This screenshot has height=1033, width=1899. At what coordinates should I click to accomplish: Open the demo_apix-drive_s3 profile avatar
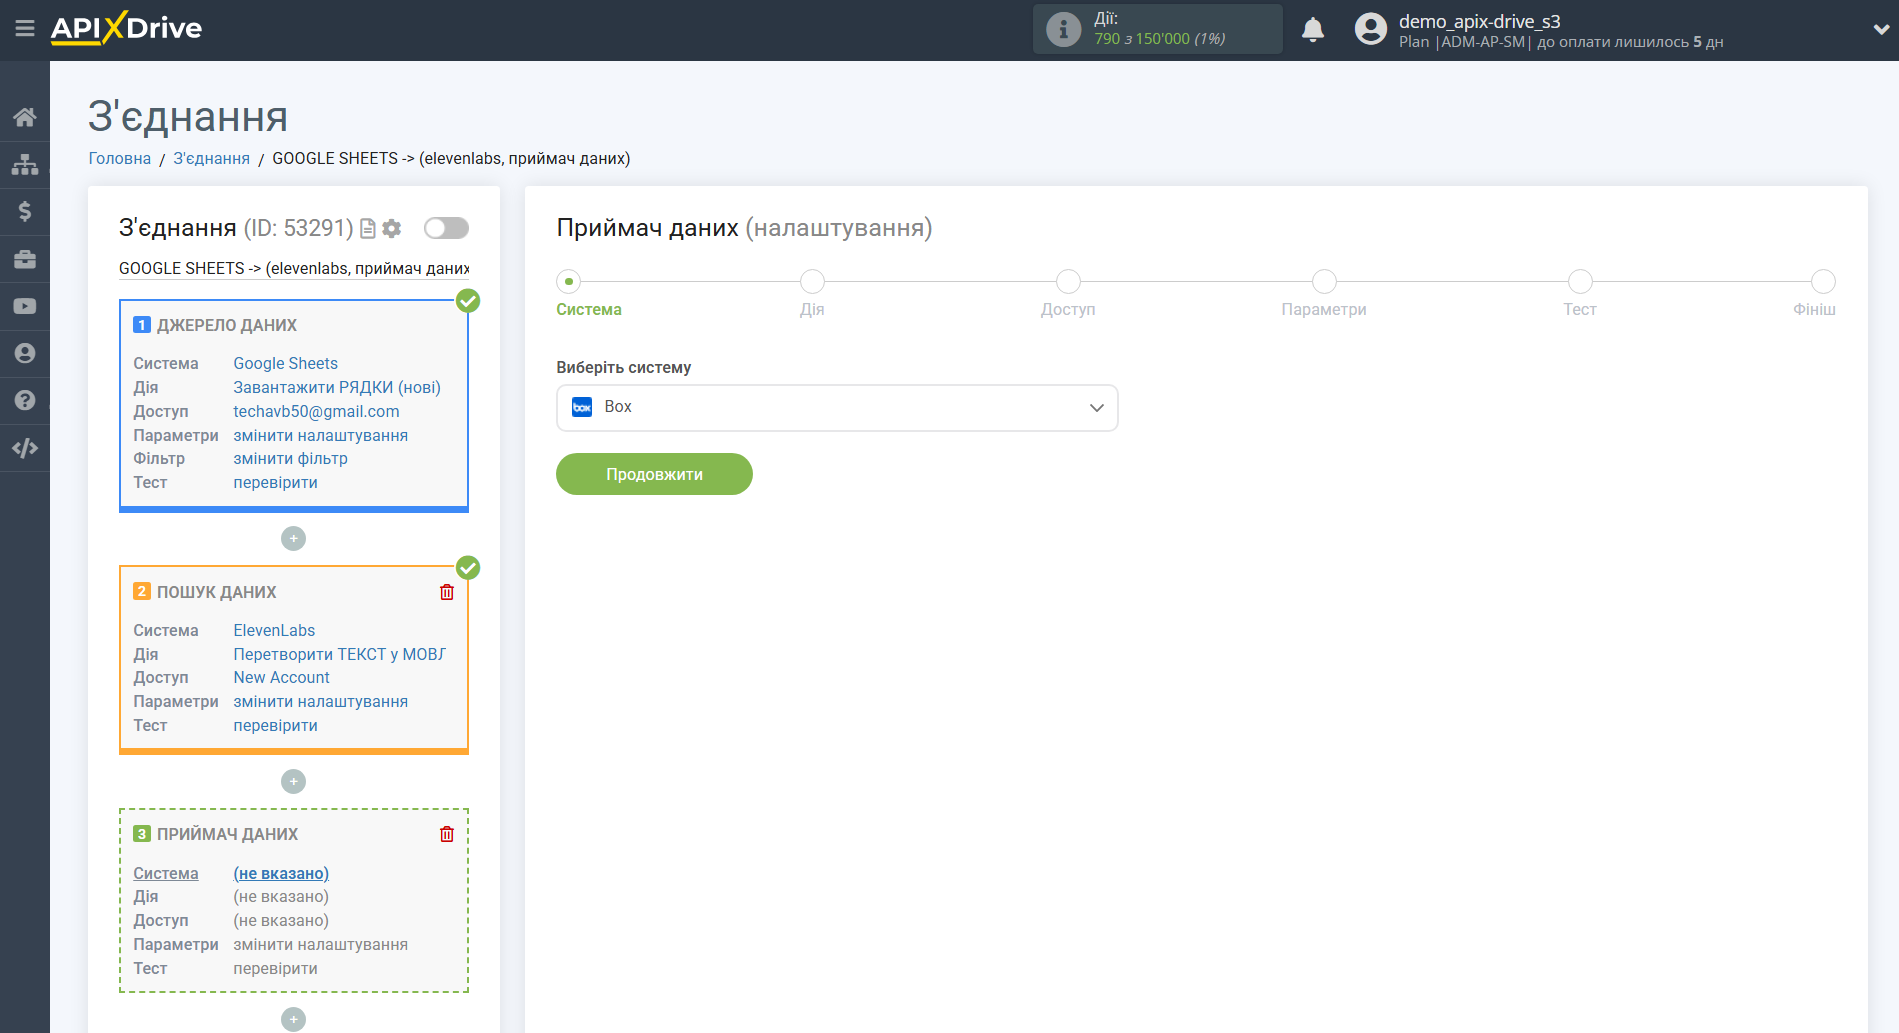(x=1369, y=29)
